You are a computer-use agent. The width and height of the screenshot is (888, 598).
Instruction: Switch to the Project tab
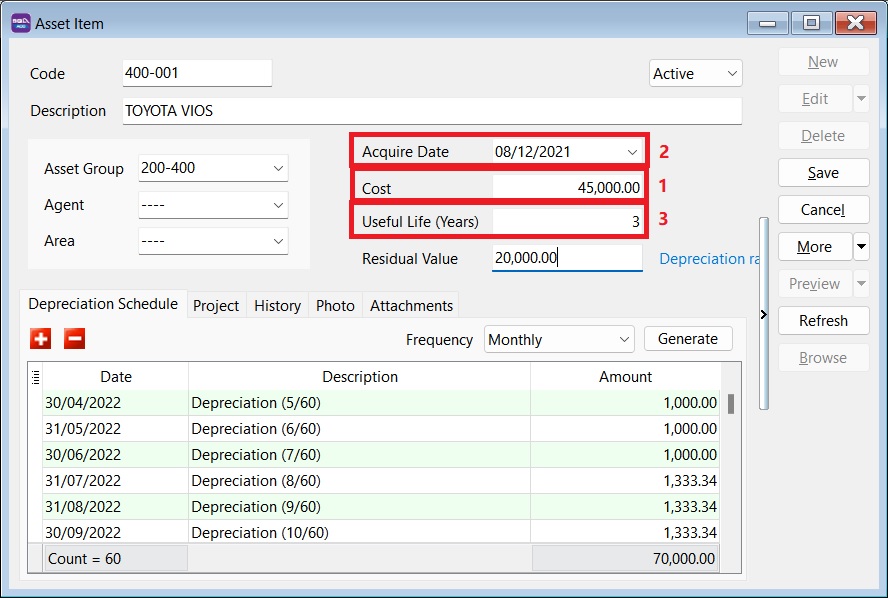[x=216, y=306]
